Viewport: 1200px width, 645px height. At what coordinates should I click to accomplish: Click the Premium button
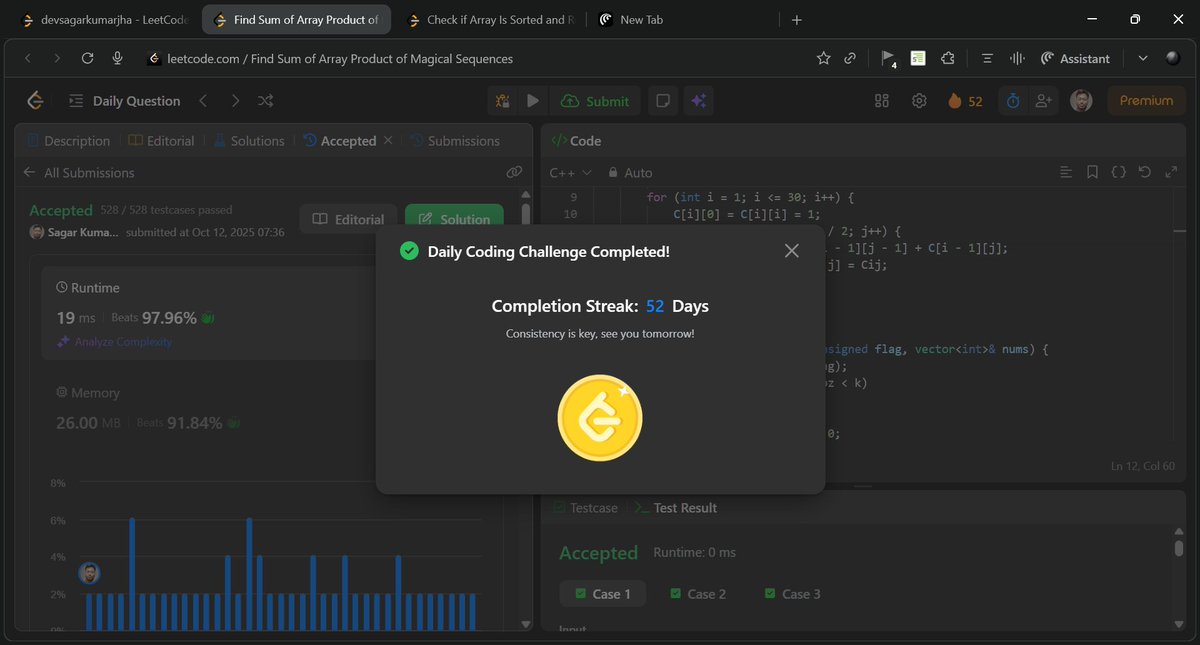coord(1146,101)
